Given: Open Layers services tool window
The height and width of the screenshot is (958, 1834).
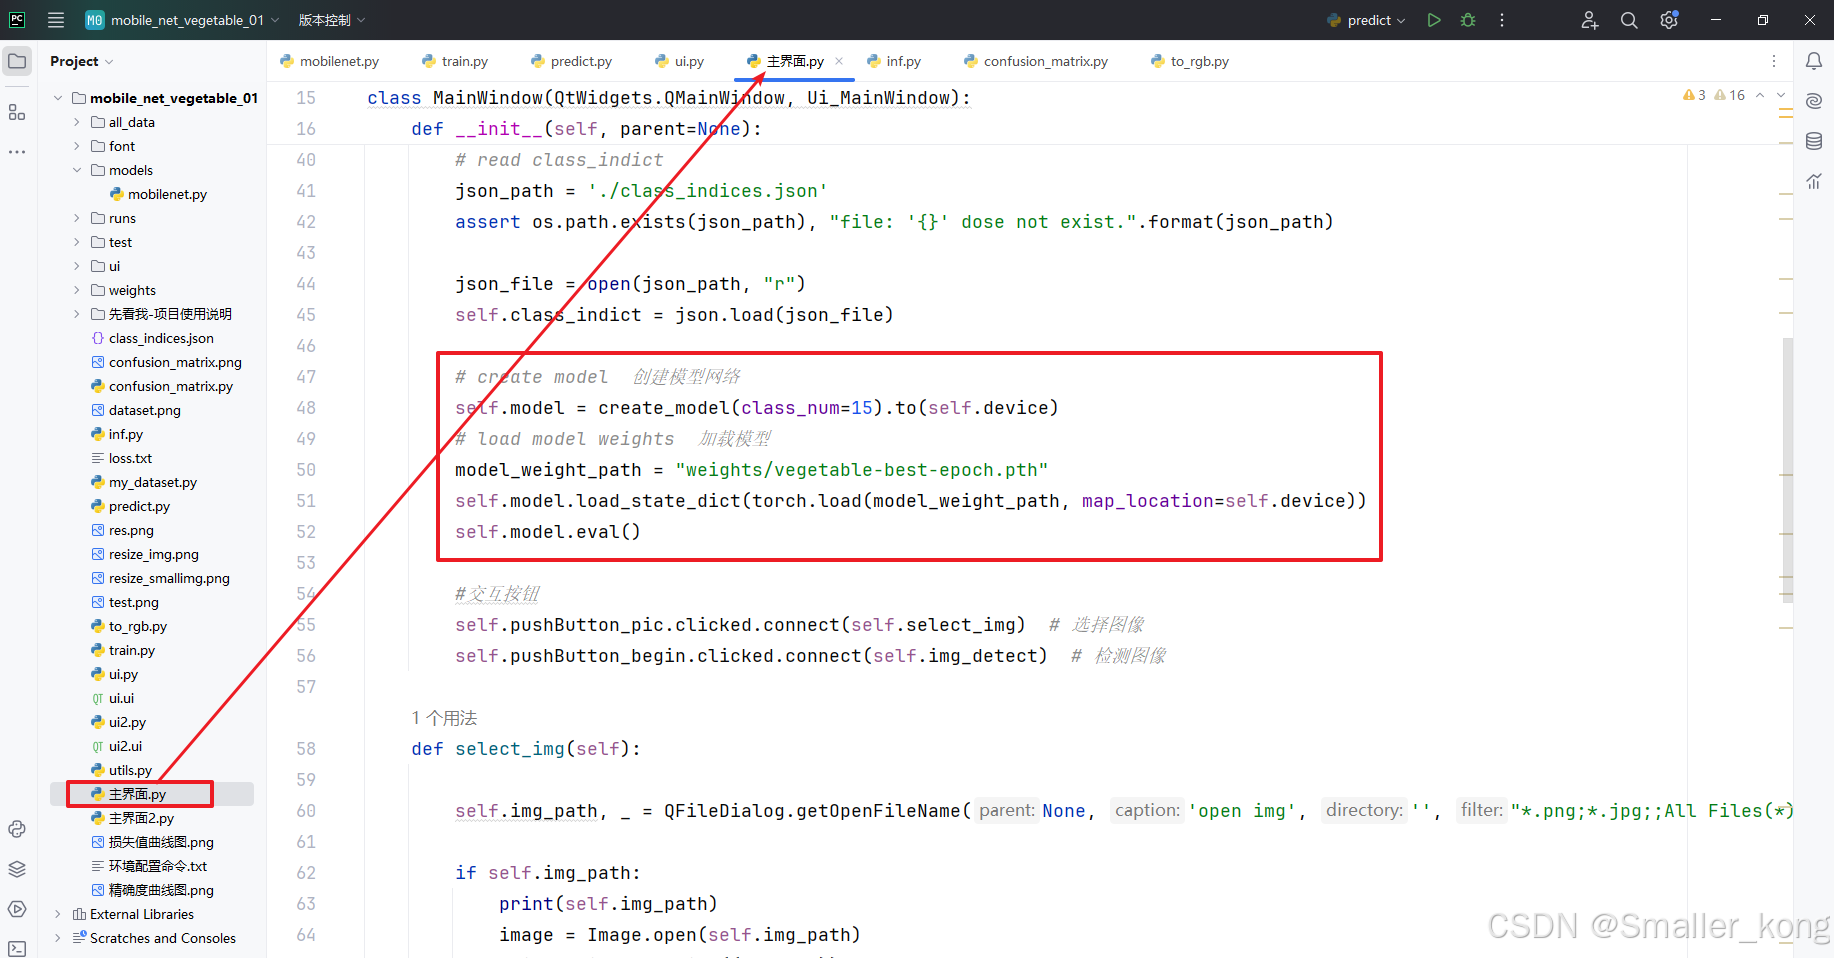Looking at the screenshot, I should 17,869.
